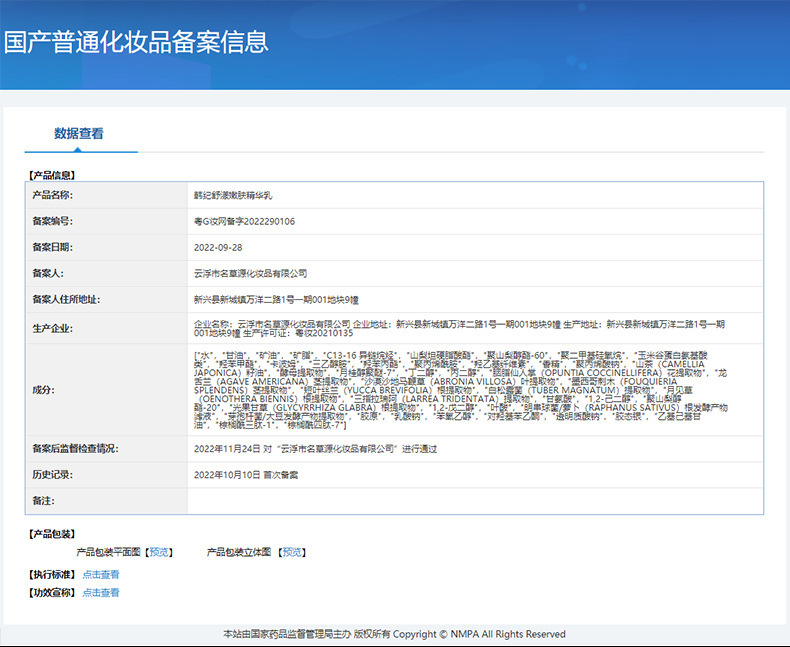The image size is (790, 647).
Task: Click the registrant company name value
Action: click(x=250, y=273)
